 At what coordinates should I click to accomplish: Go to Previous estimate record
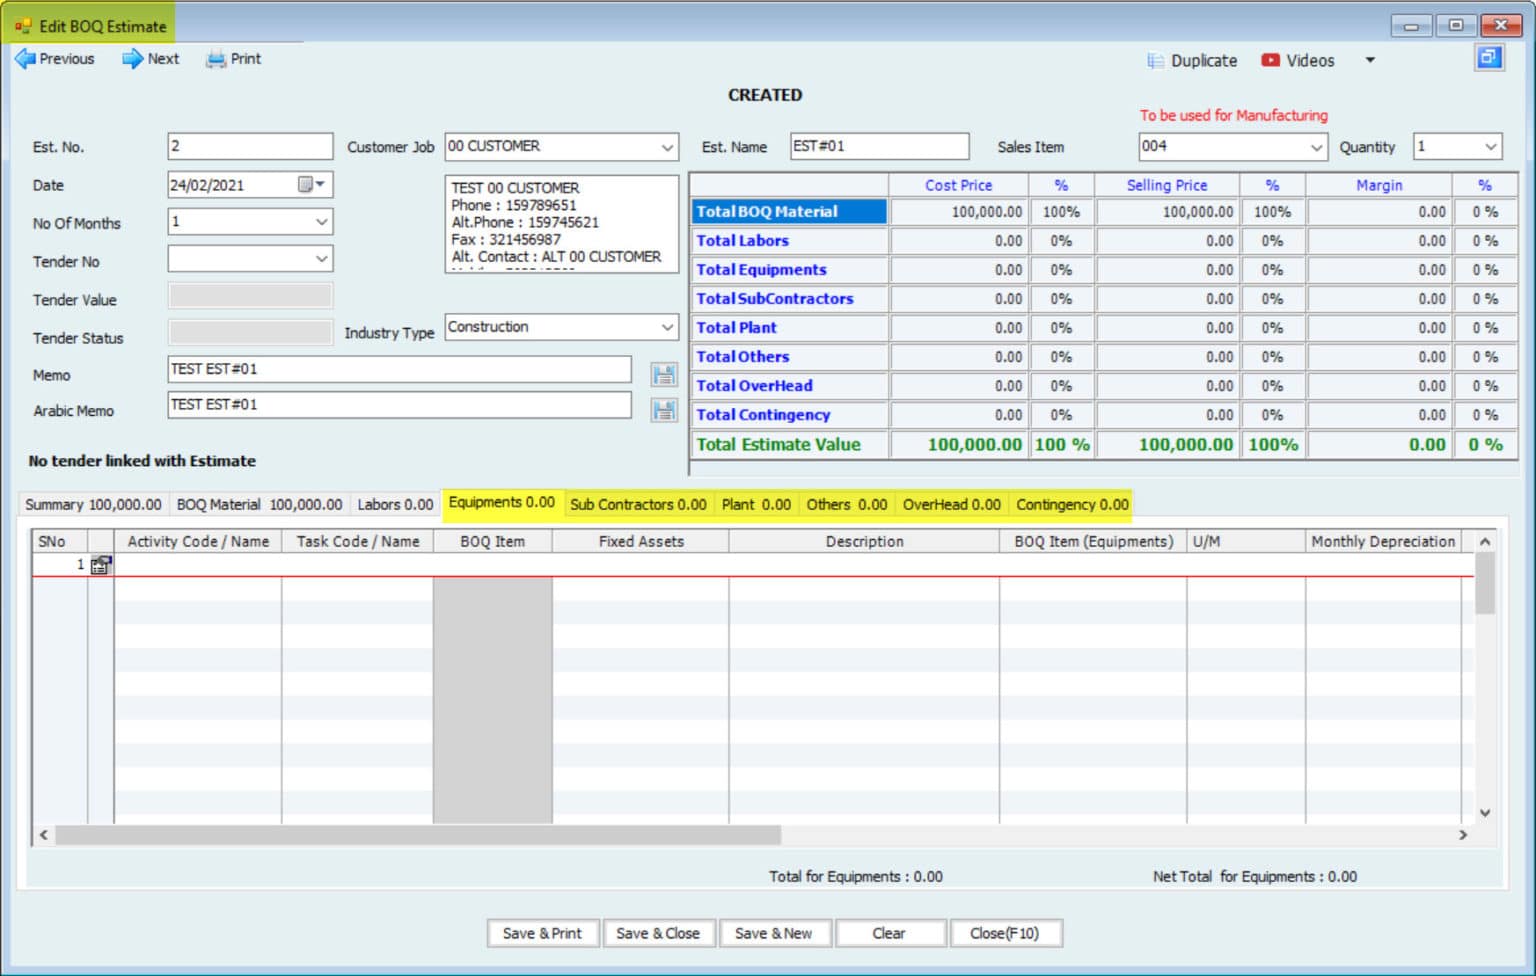pyautogui.click(x=55, y=59)
